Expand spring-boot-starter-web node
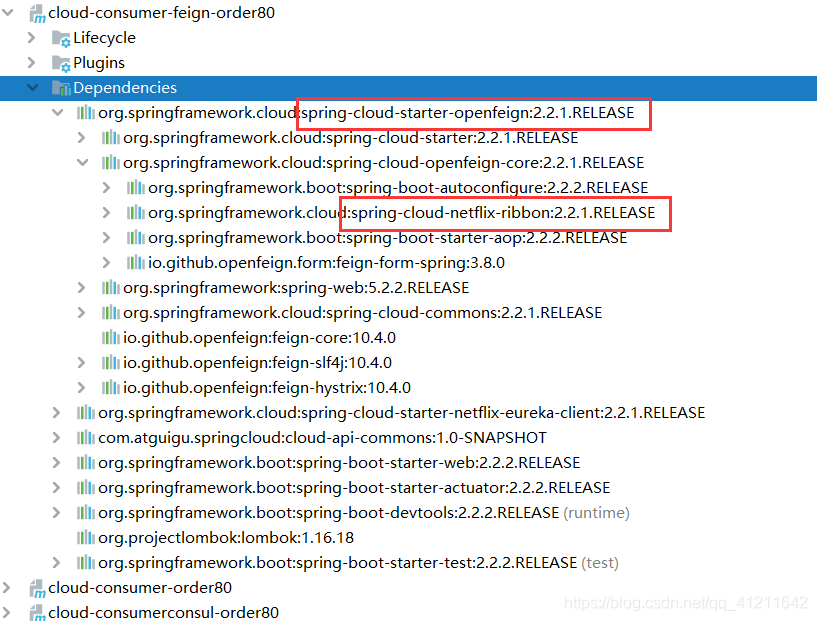 [x=56, y=463]
